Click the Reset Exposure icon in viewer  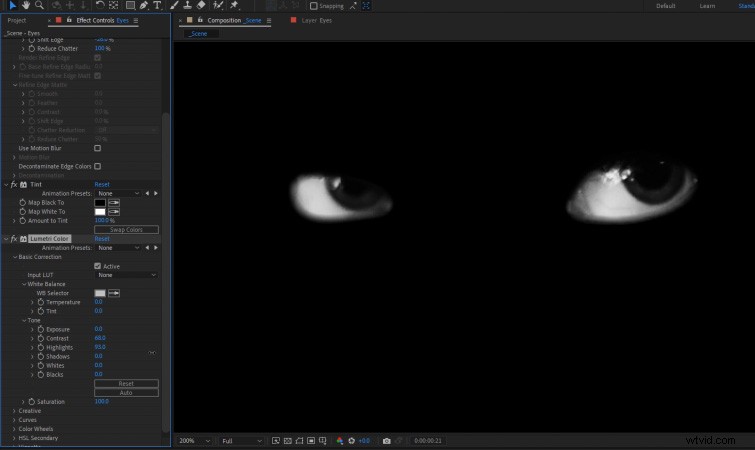[351, 441]
